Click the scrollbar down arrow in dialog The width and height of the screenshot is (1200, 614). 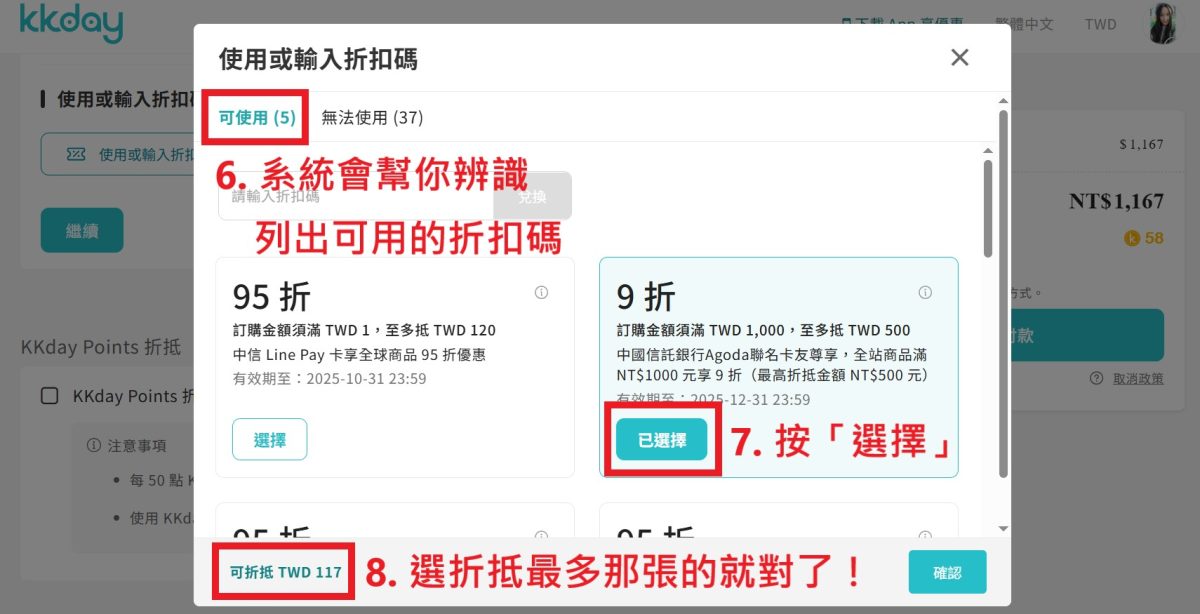pos(1003,527)
